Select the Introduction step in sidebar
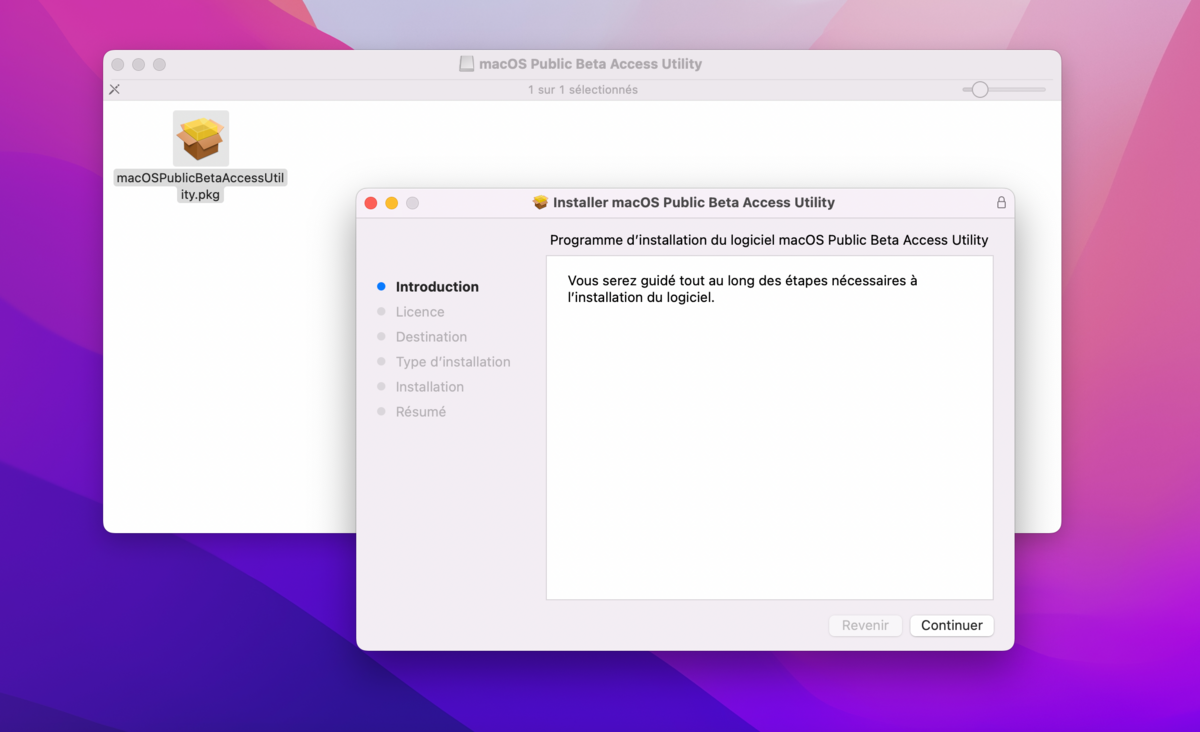The image size is (1200, 732). point(437,287)
